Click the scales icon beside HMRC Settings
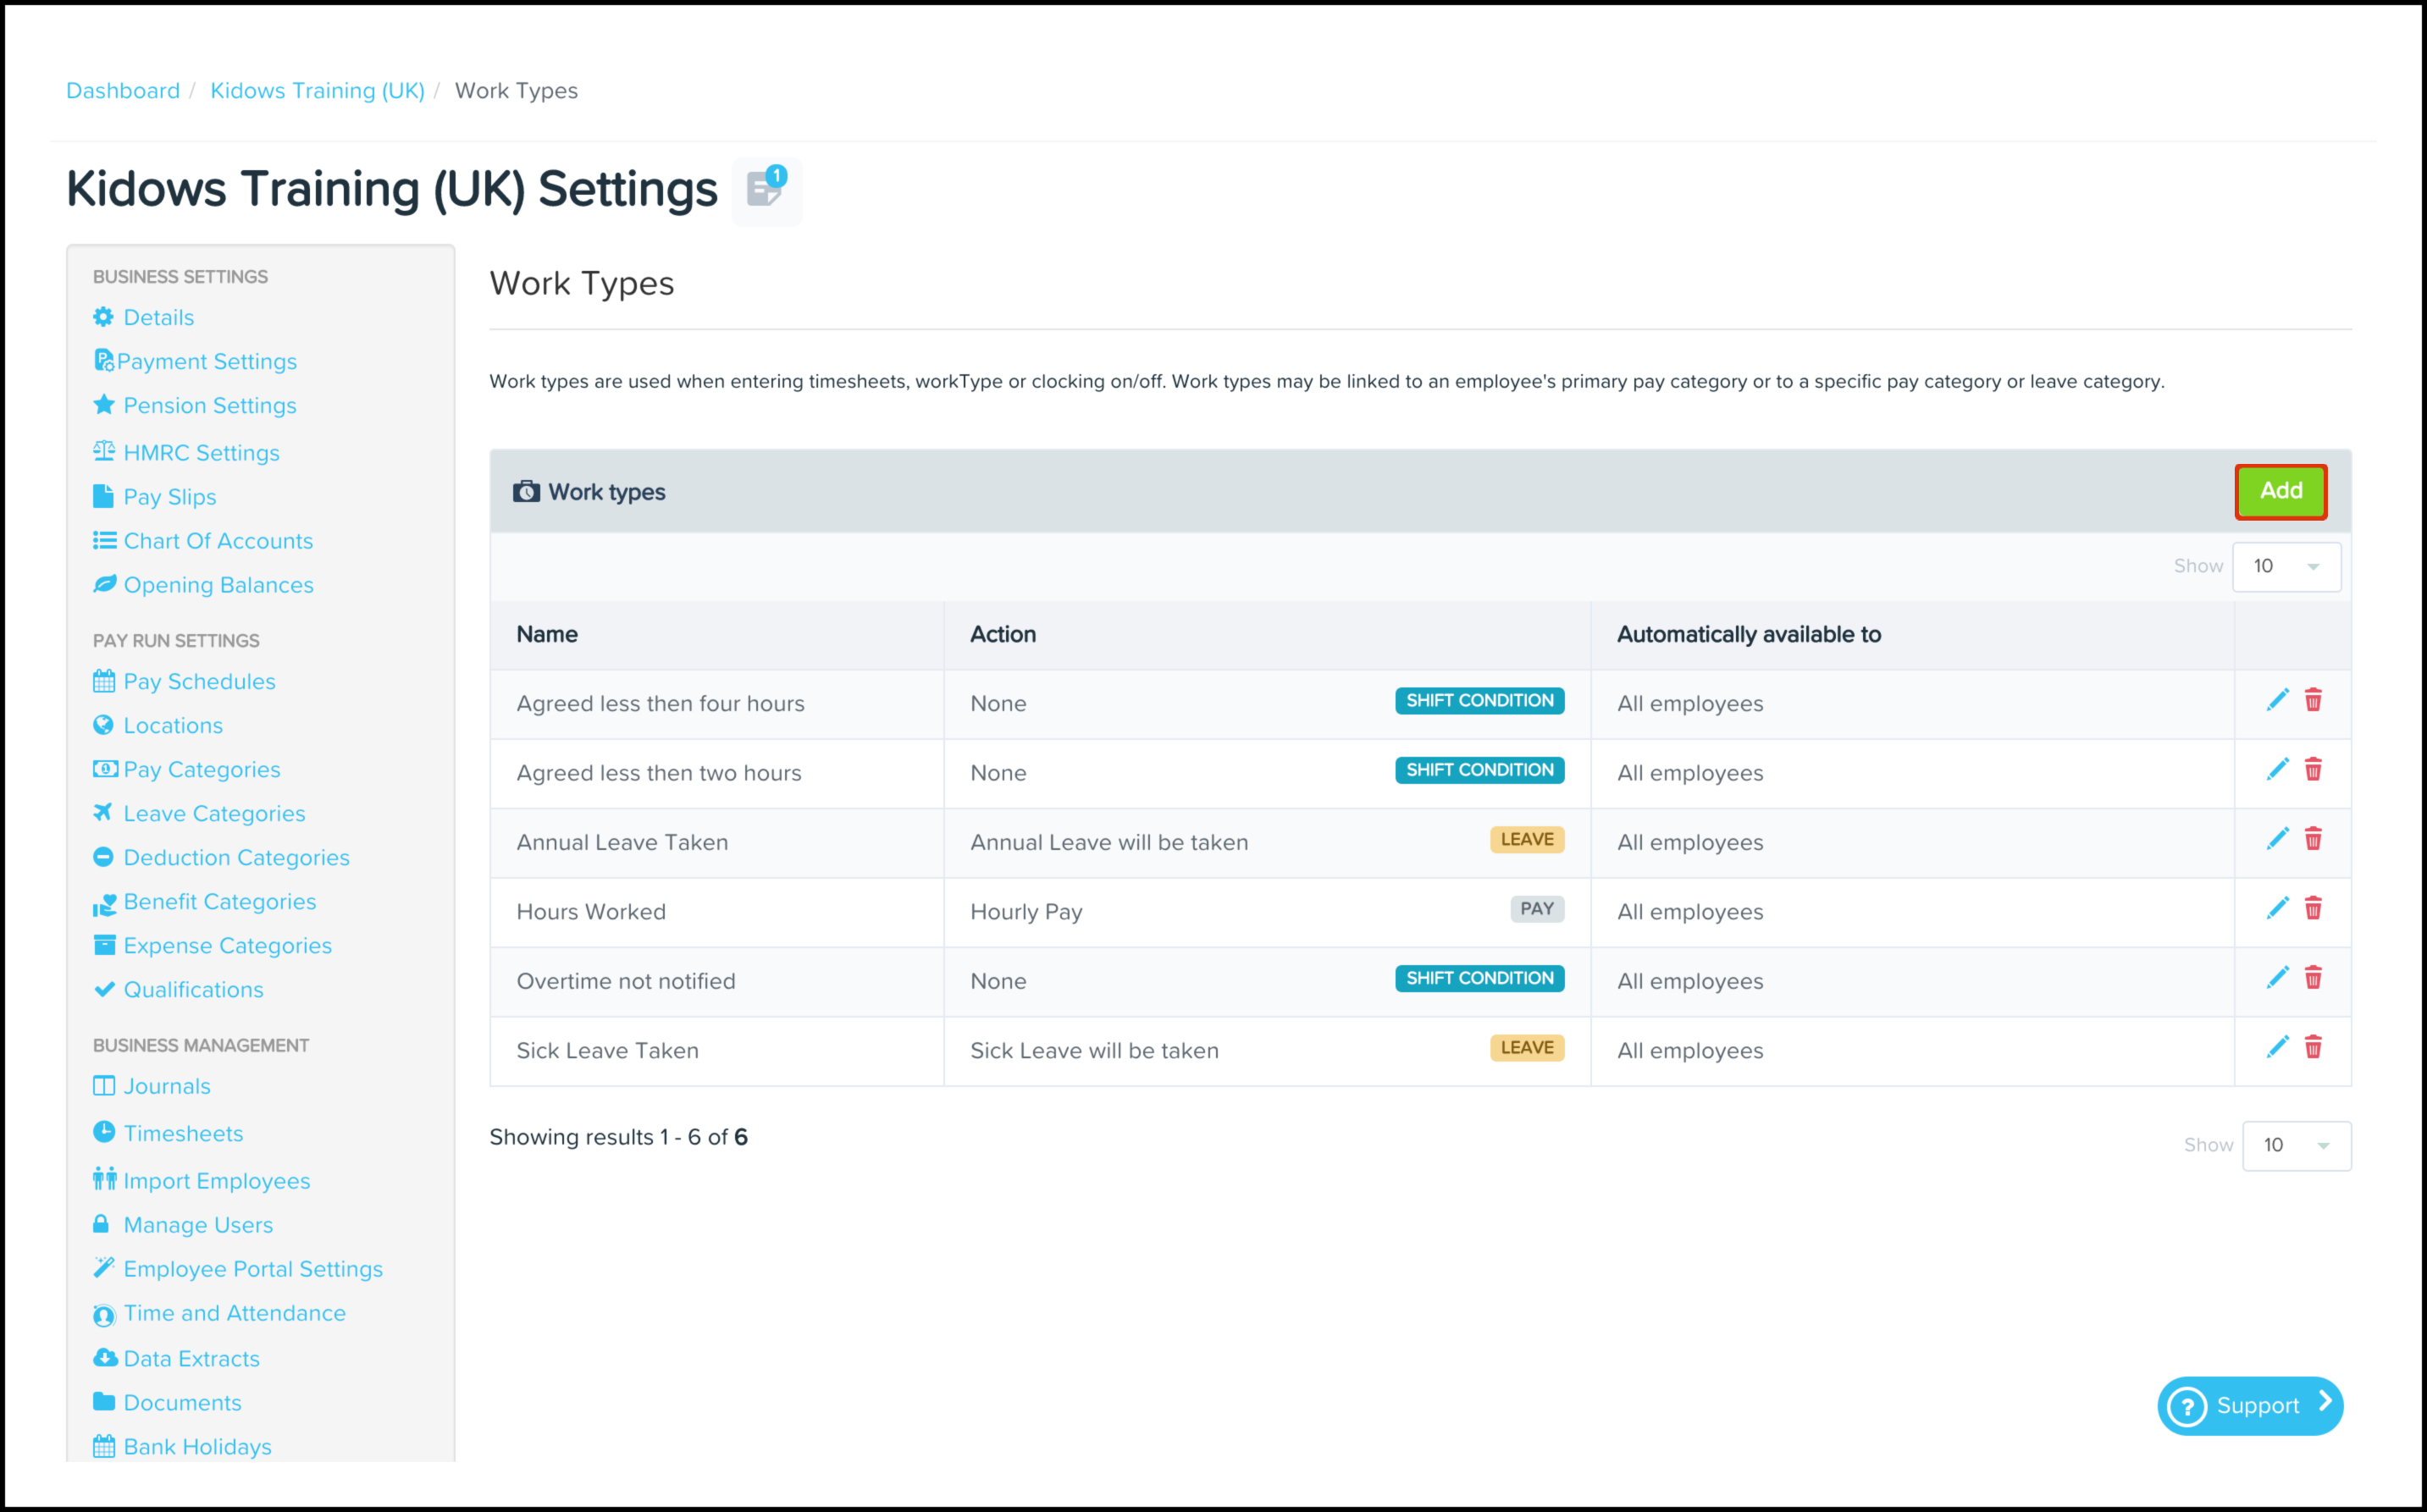 point(104,451)
